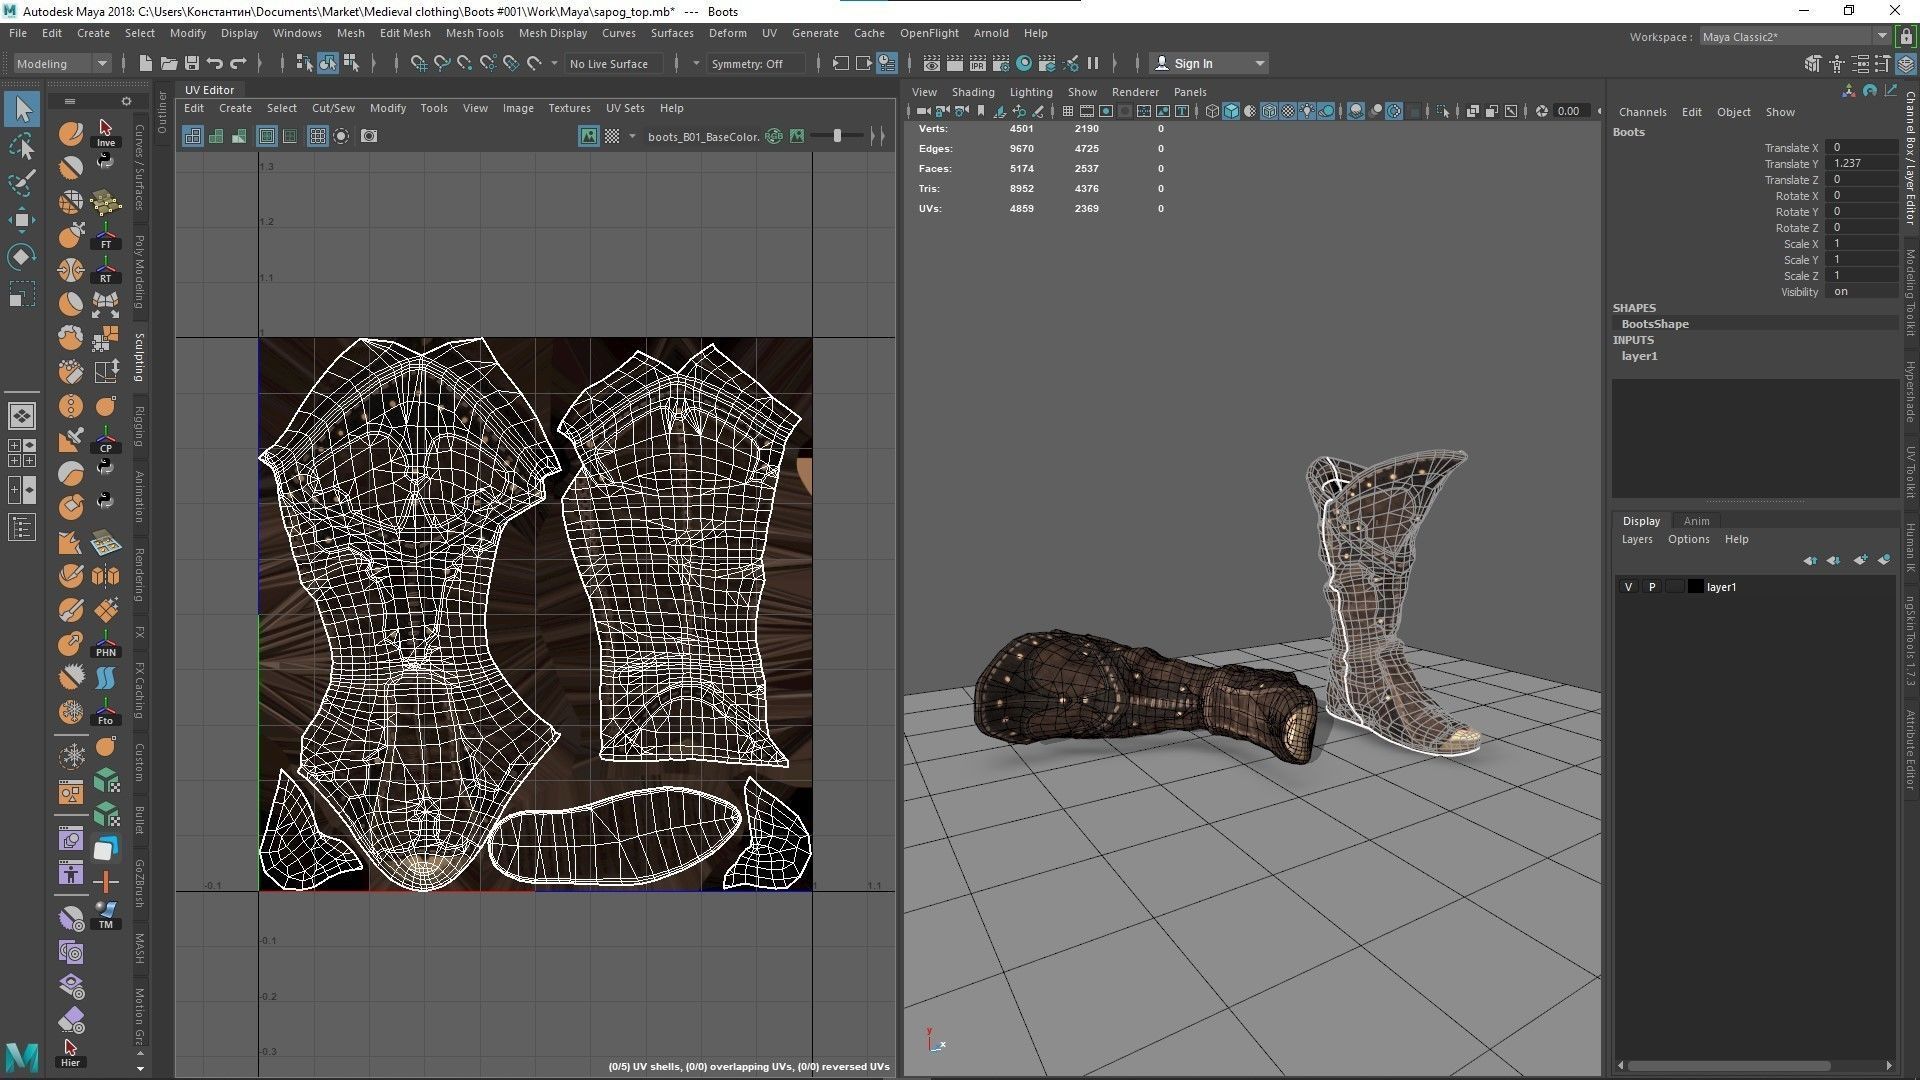Screen dimensions: 1920x1080
Task: Activate Snap to grids icon
Action: [419, 63]
